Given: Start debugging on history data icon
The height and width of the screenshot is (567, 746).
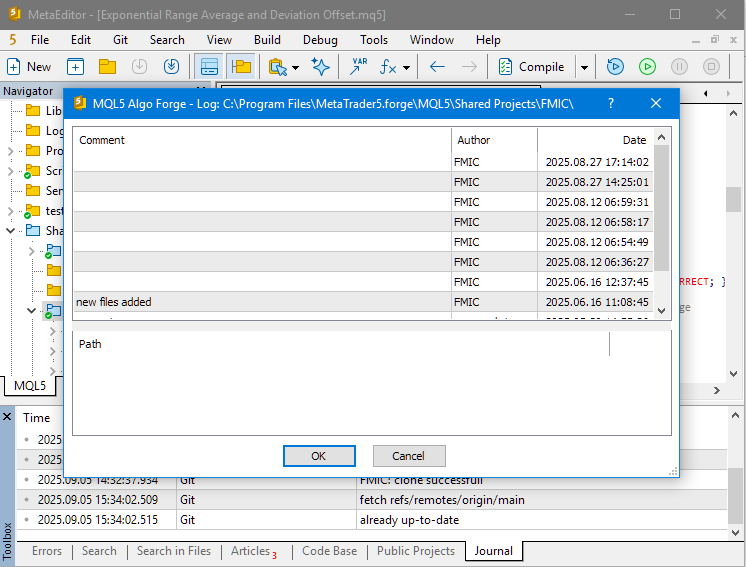Looking at the screenshot, I should point(615,67).
